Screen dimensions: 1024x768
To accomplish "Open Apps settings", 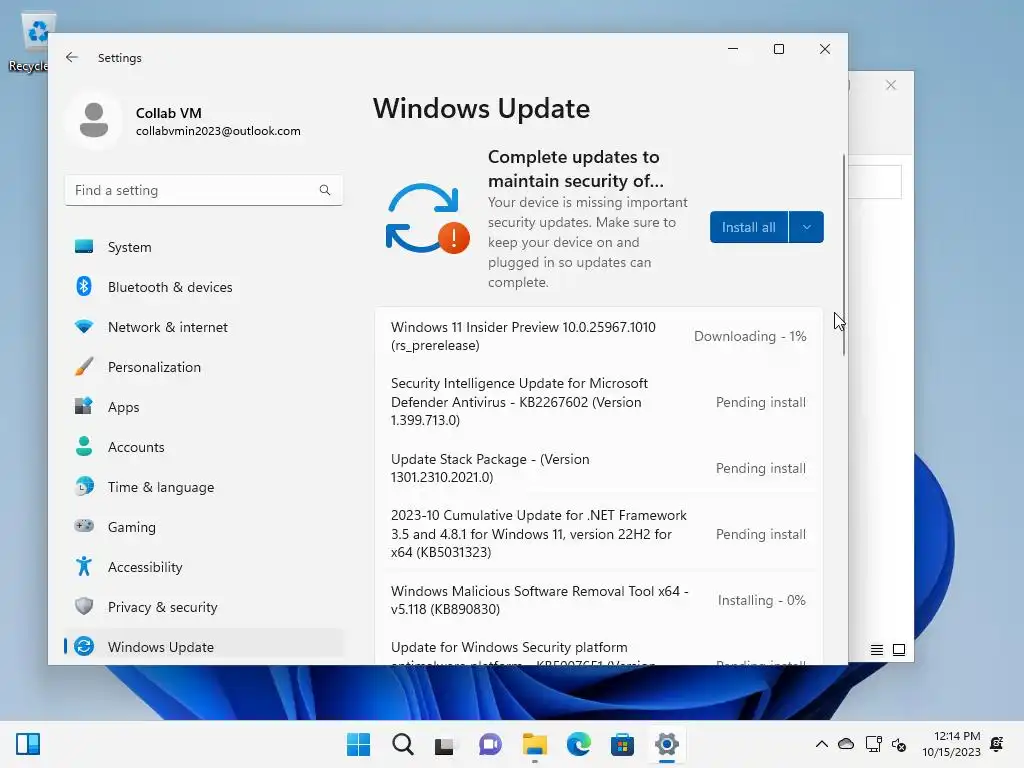I will point(204,407).
